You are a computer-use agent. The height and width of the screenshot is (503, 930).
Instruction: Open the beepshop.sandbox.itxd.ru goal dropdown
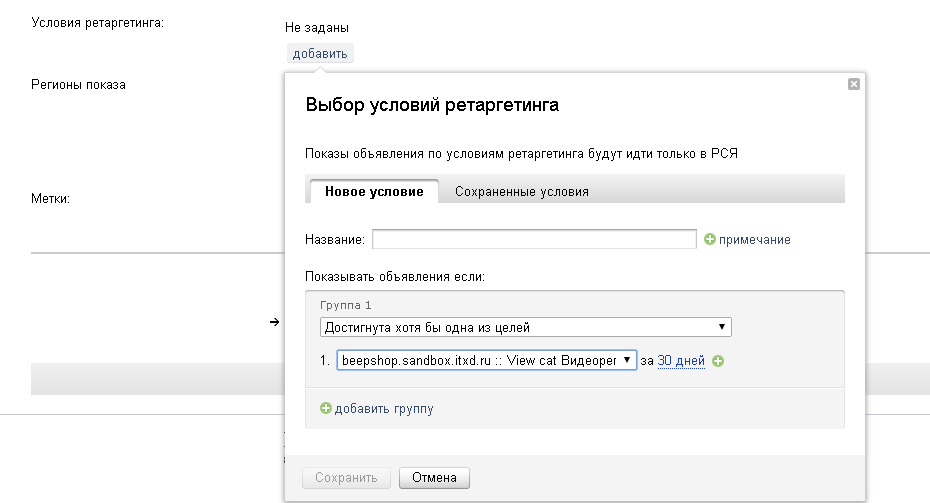pyautogui.click(x=486, y=360)
